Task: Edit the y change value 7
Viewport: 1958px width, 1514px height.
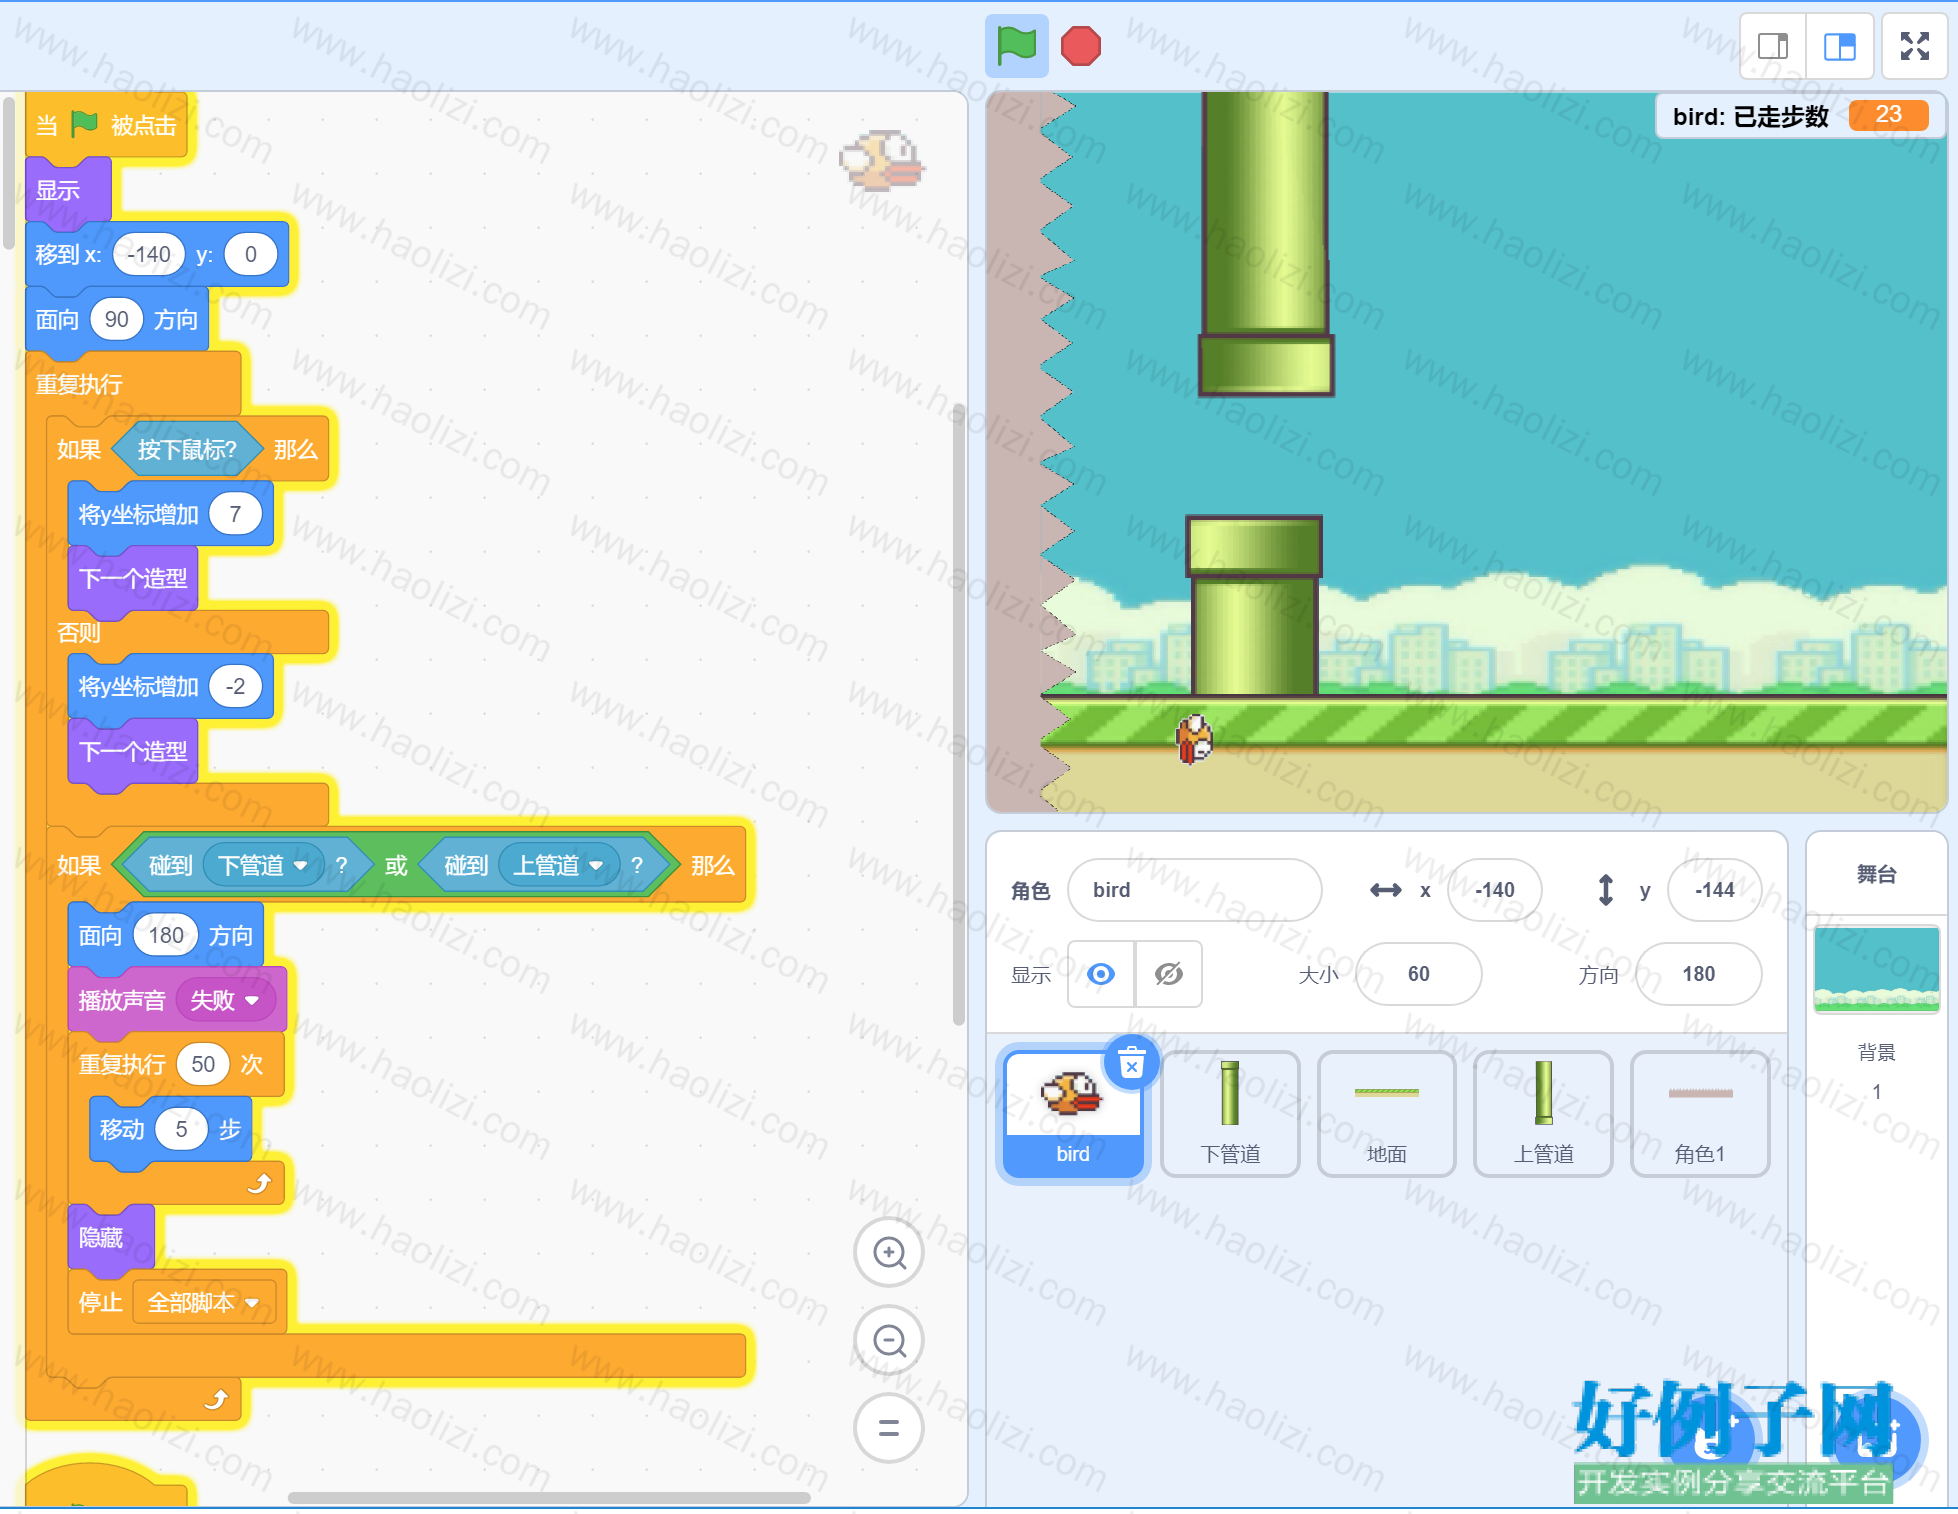Action: 235,514
